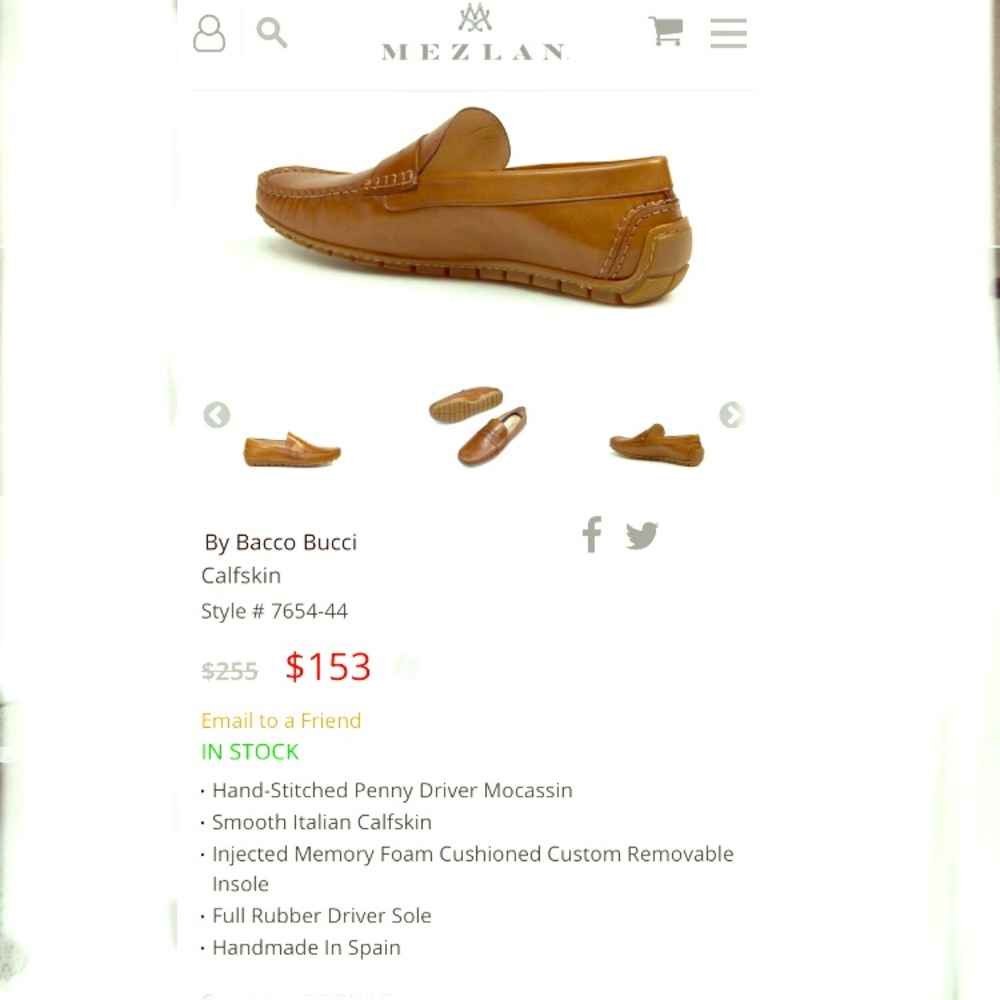Click the info icon next to the price
The image size is (1000, 1000).
tap(406, 668)
